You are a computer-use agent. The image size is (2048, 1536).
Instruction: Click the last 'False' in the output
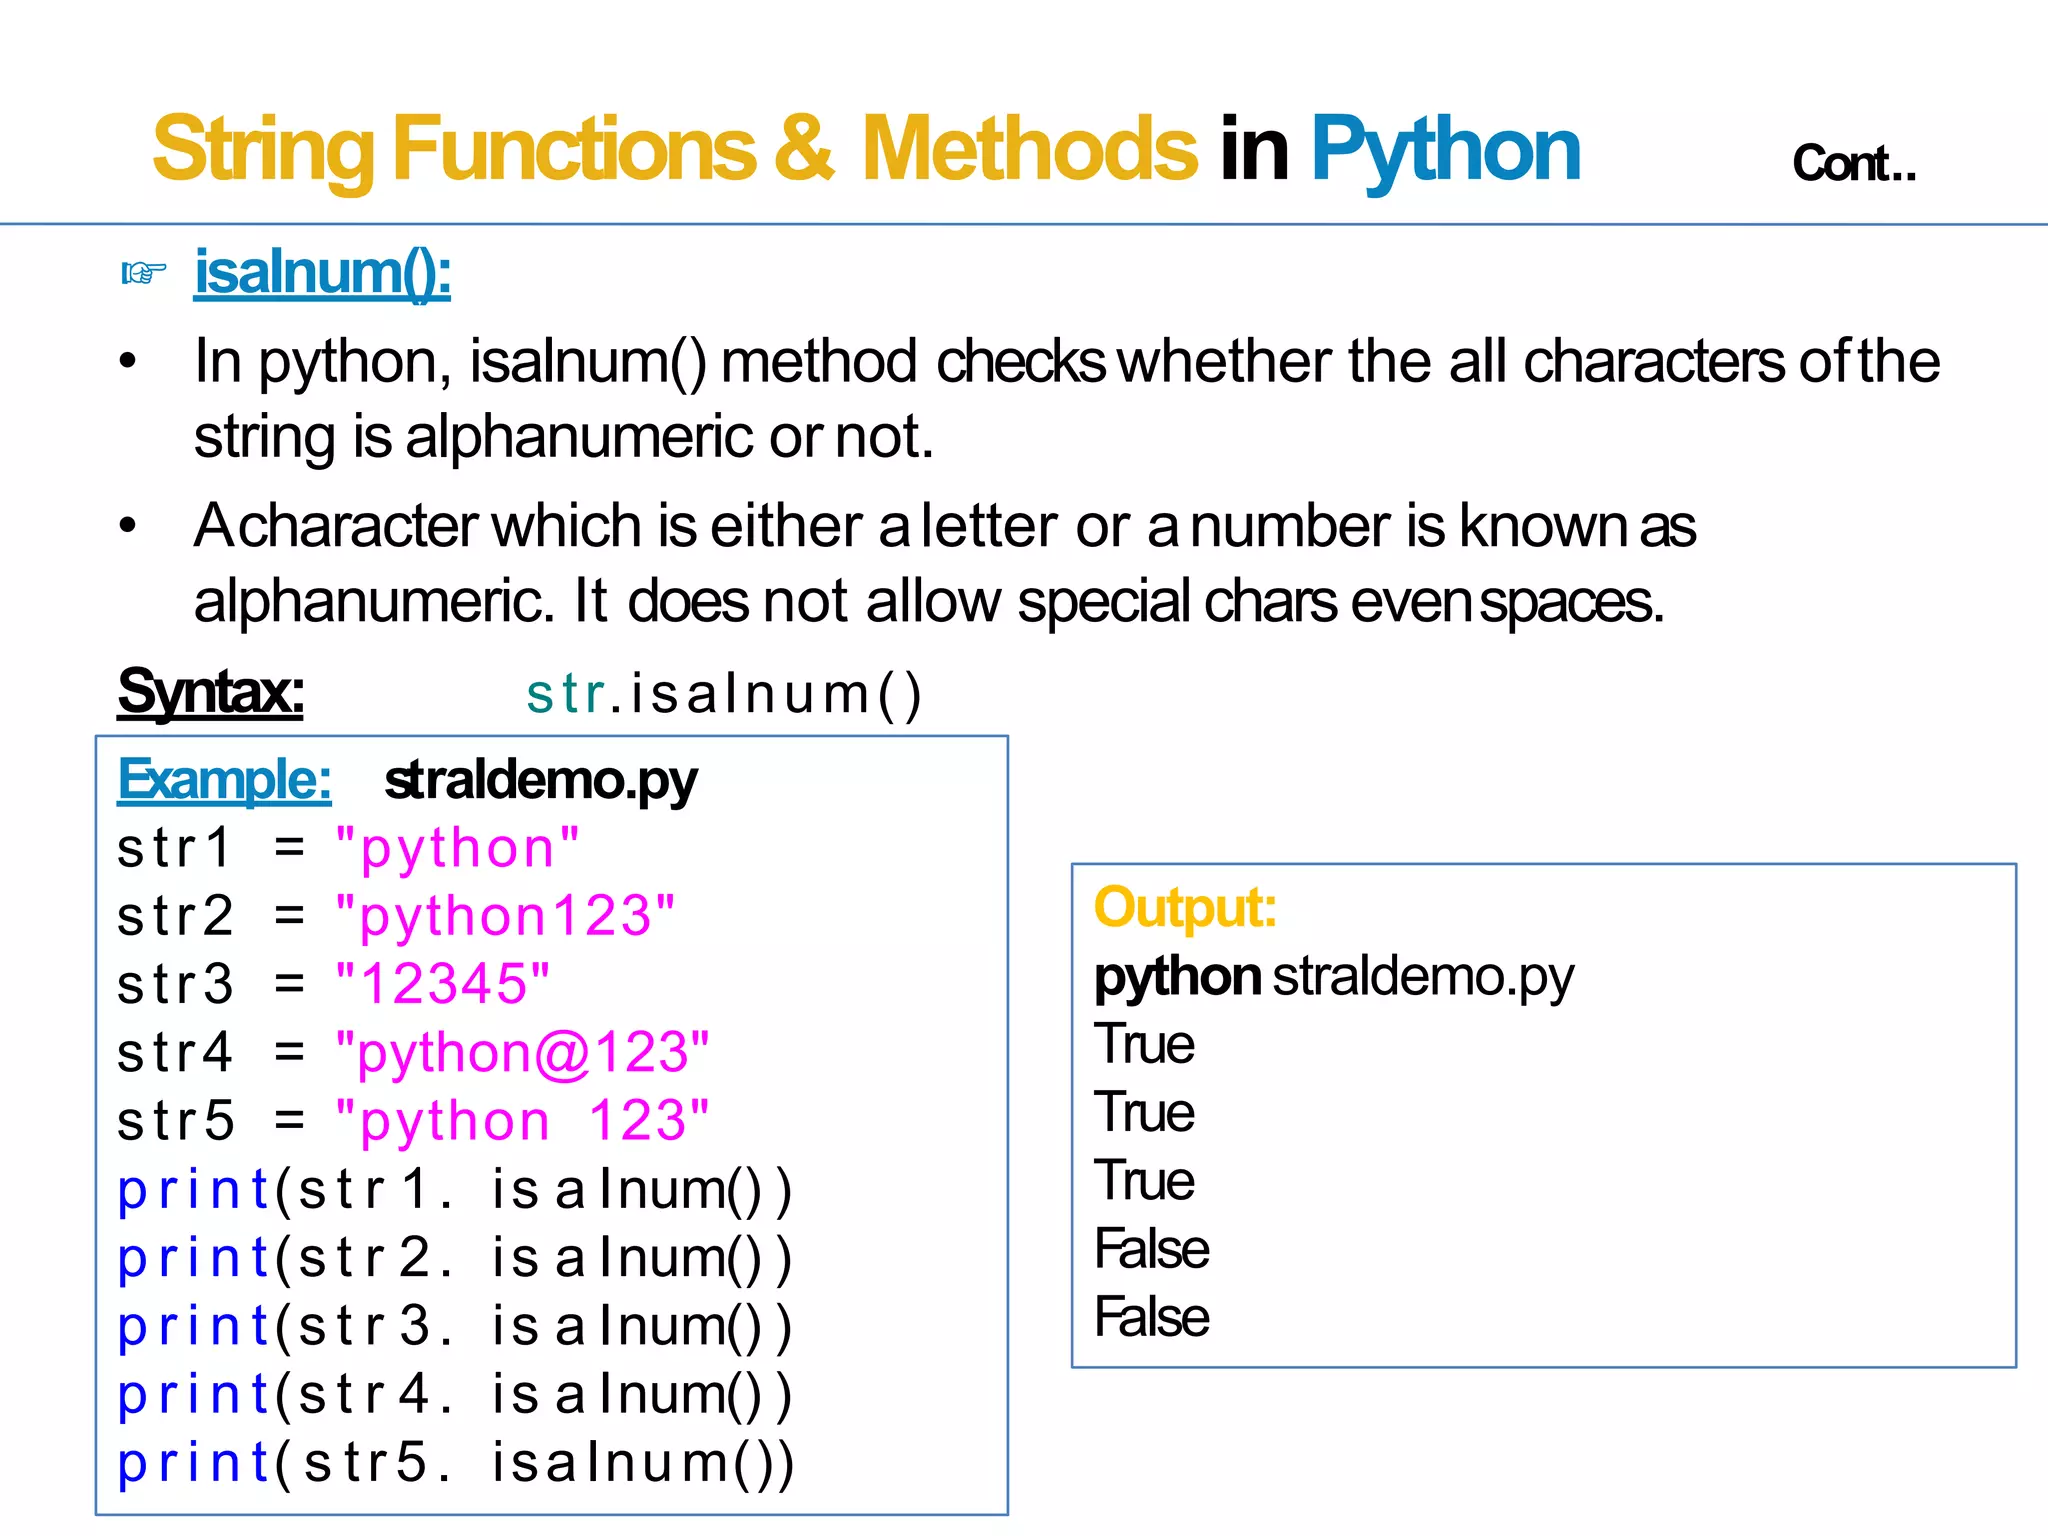1152,1317
